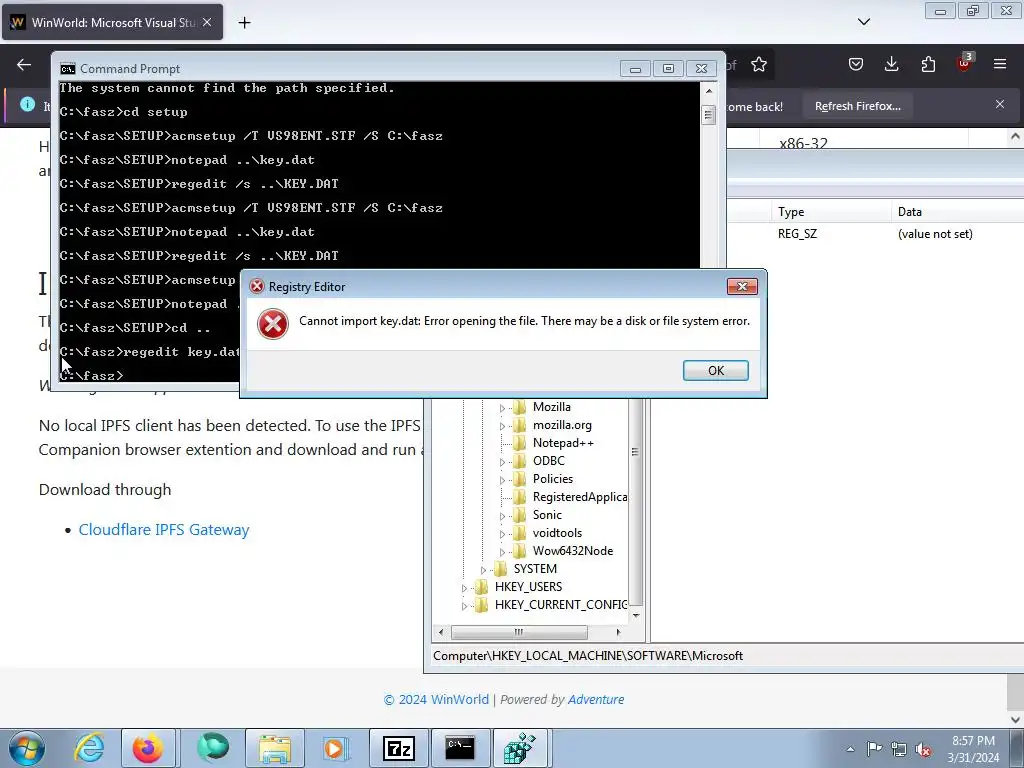Viewport: 1024px width, 768px height.
Task: Select the WinWorld Microsoft Visual Studio tab
Action: click(x=112, y=22)
